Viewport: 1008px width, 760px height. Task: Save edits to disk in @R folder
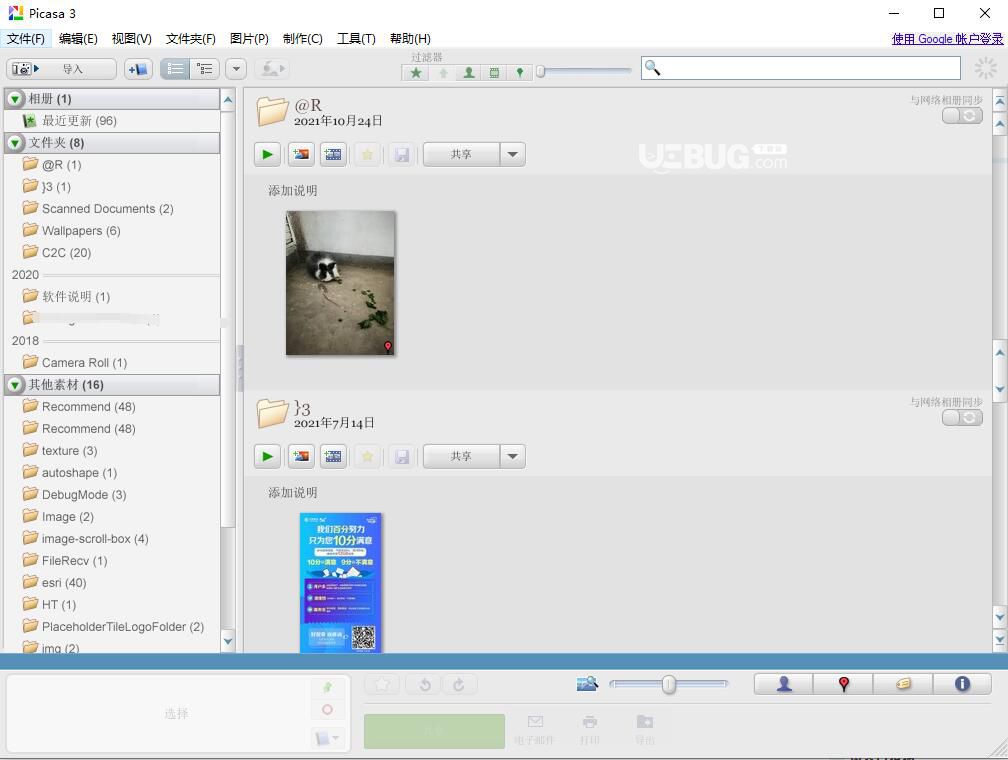402,154
